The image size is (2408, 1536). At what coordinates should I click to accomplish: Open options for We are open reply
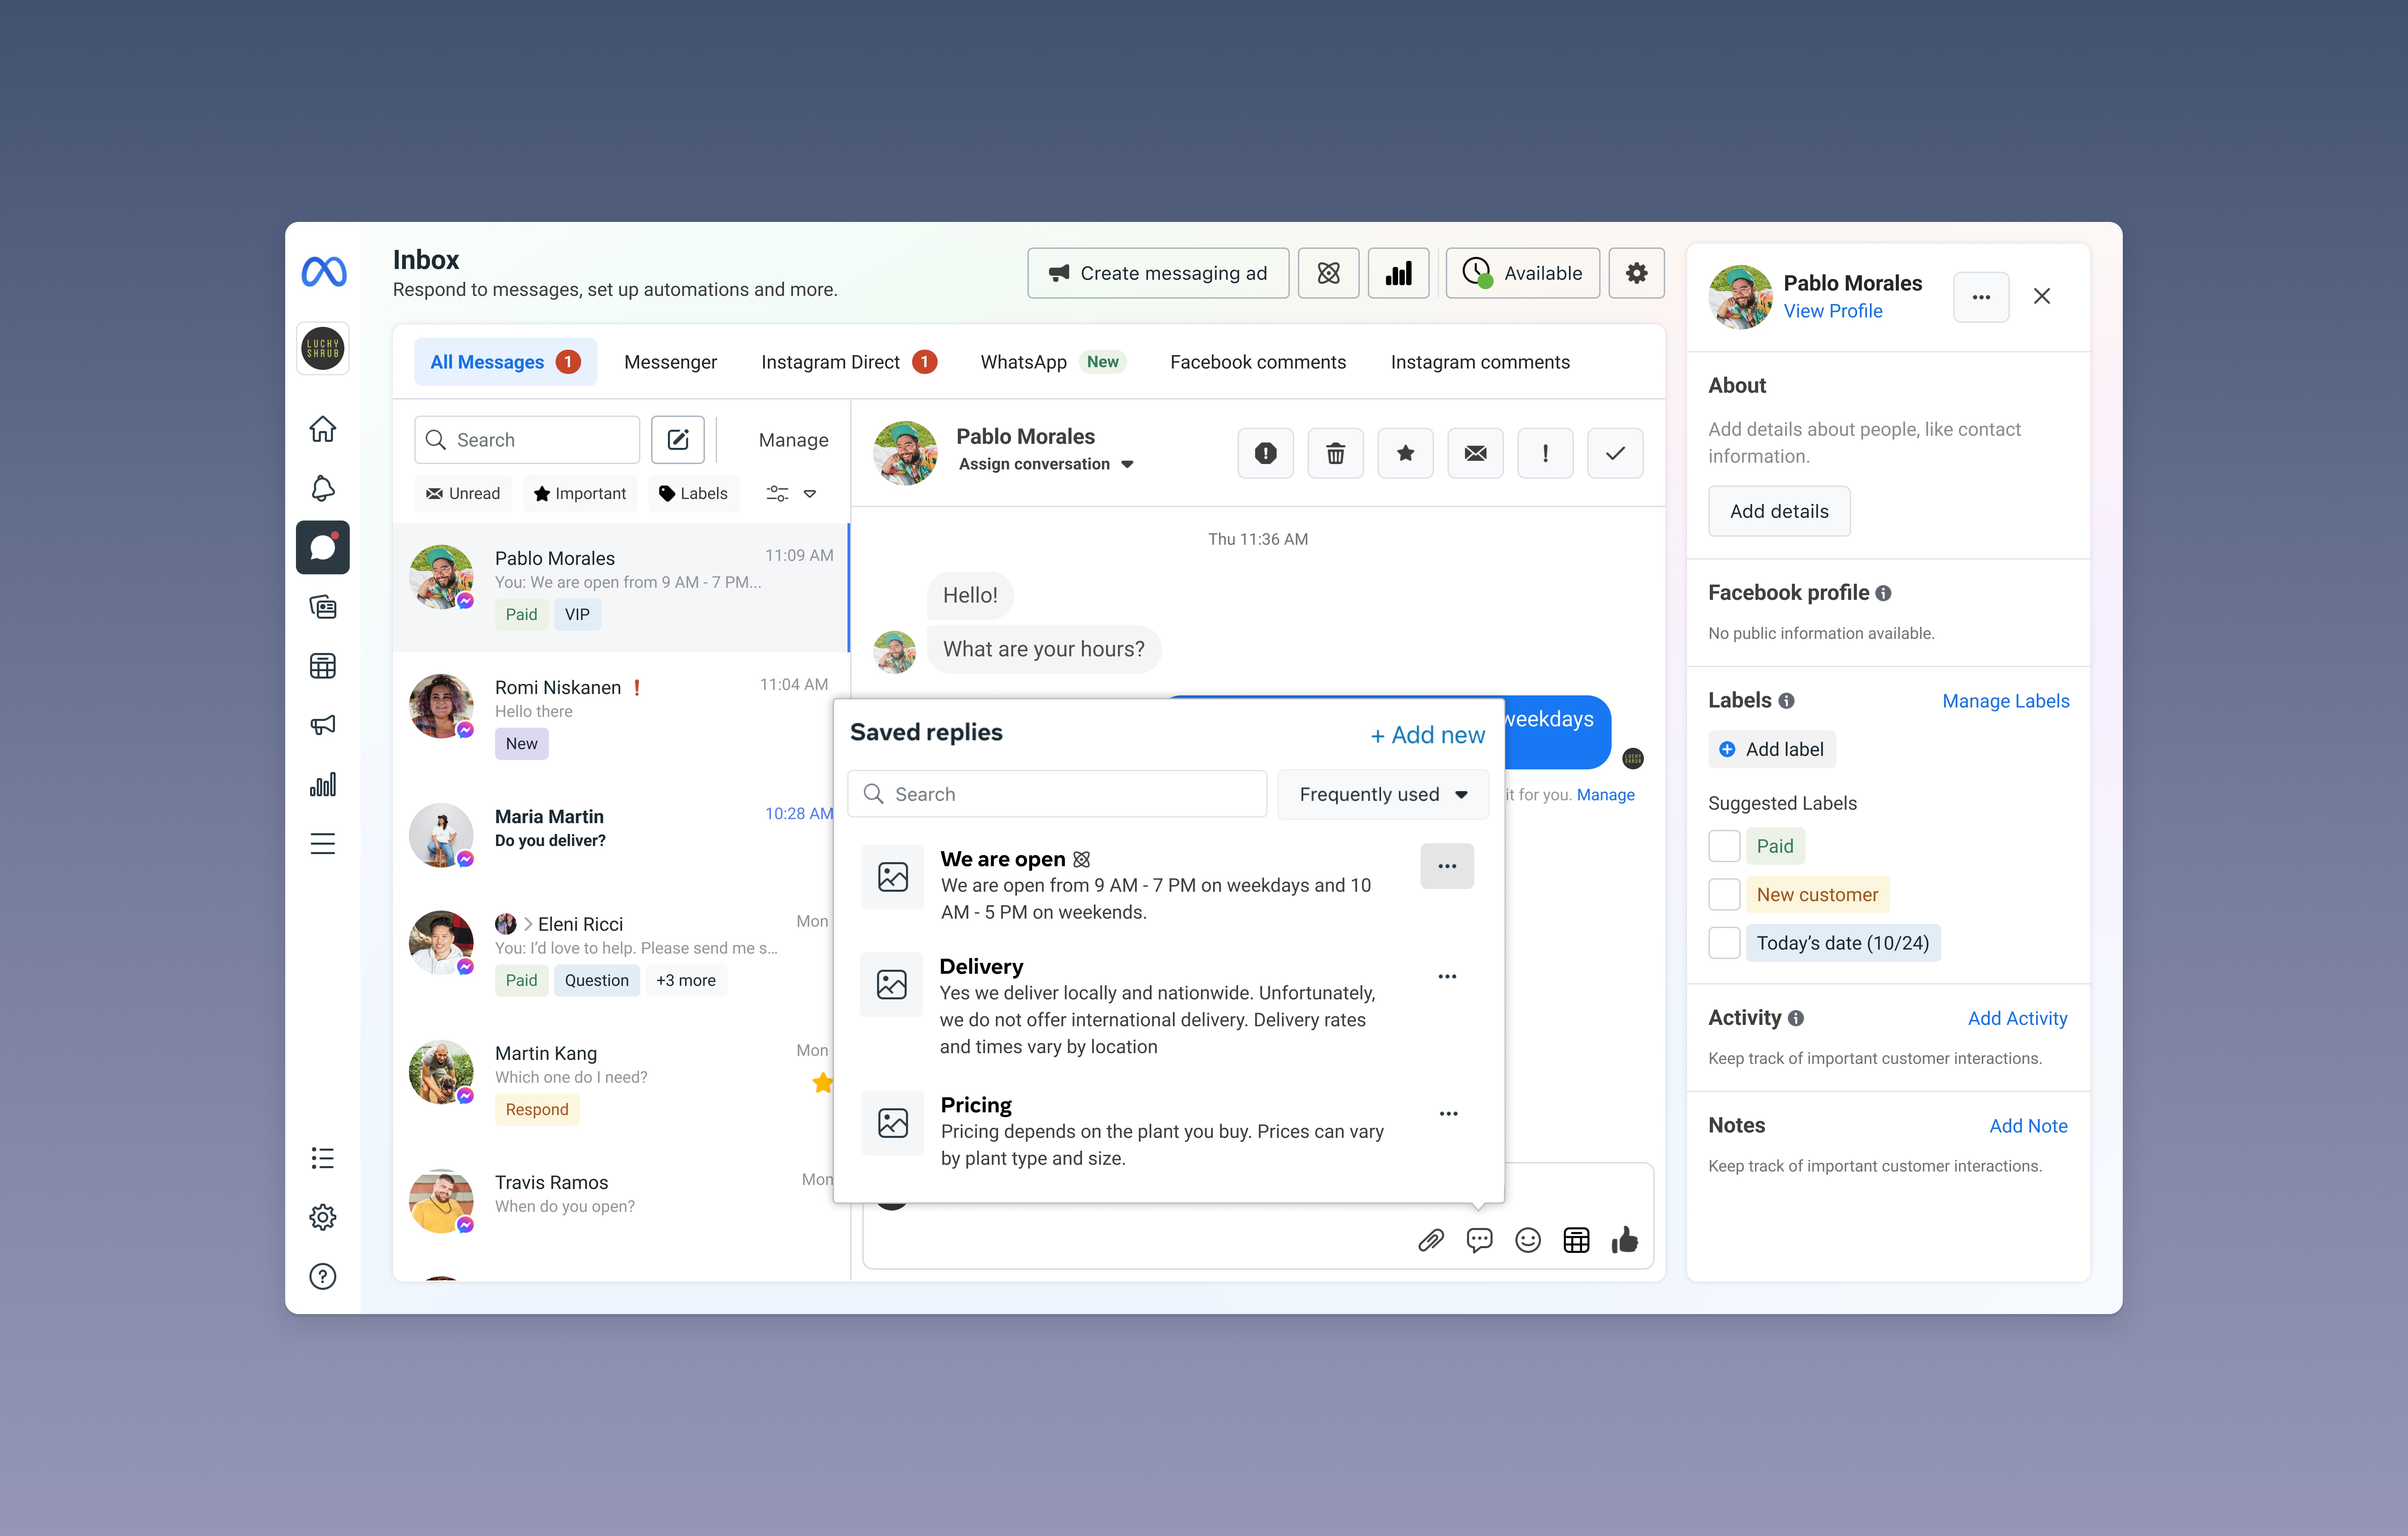1447,866
